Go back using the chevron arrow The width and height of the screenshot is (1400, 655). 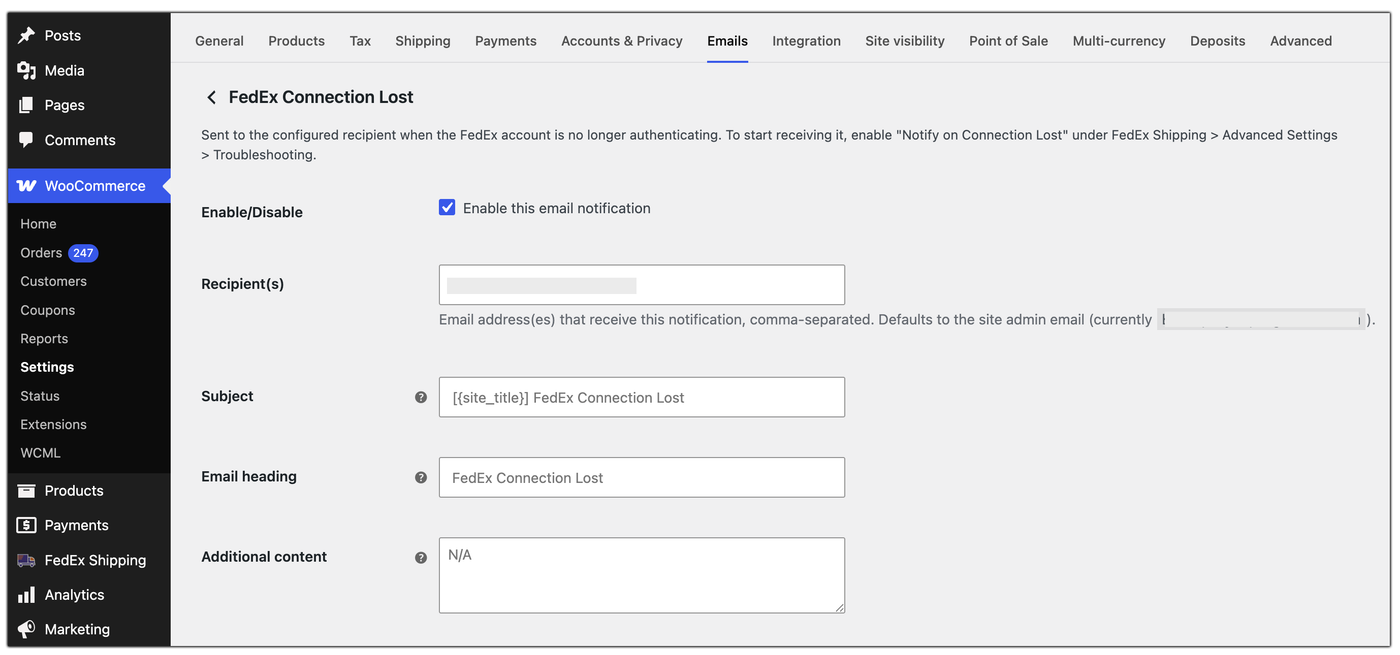(x=211, y=97)
